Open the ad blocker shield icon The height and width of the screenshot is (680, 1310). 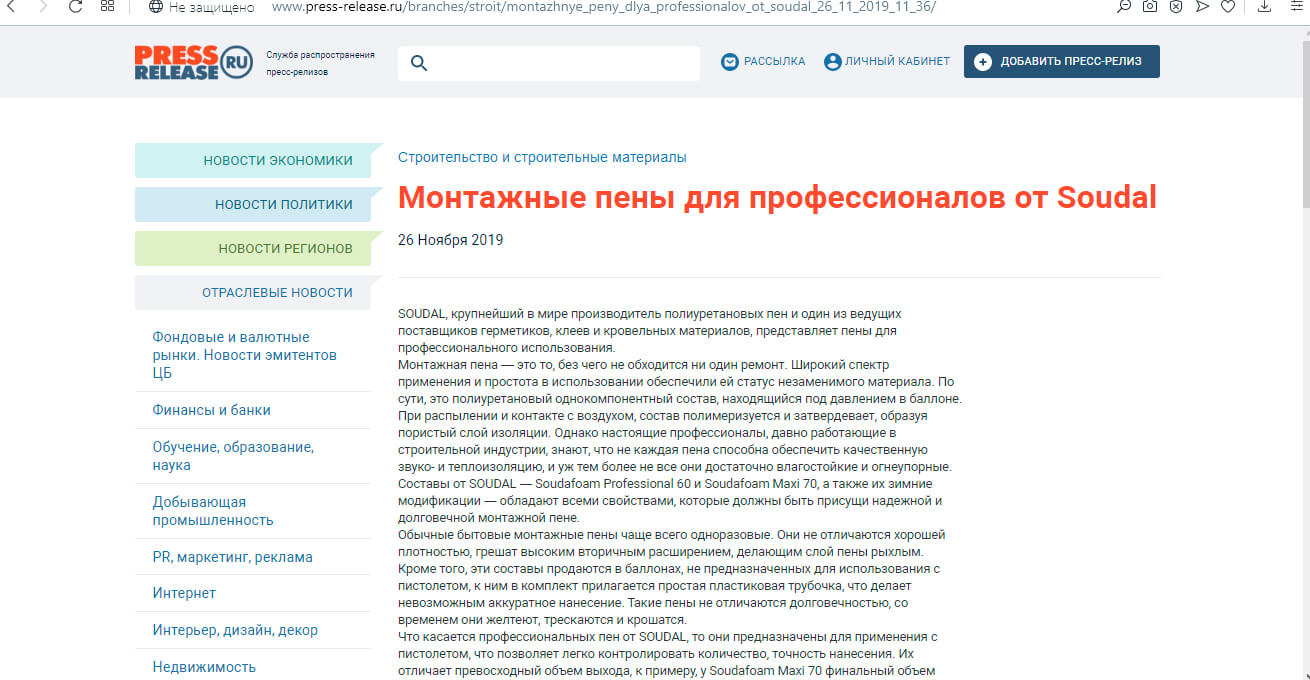[1177, 7]
